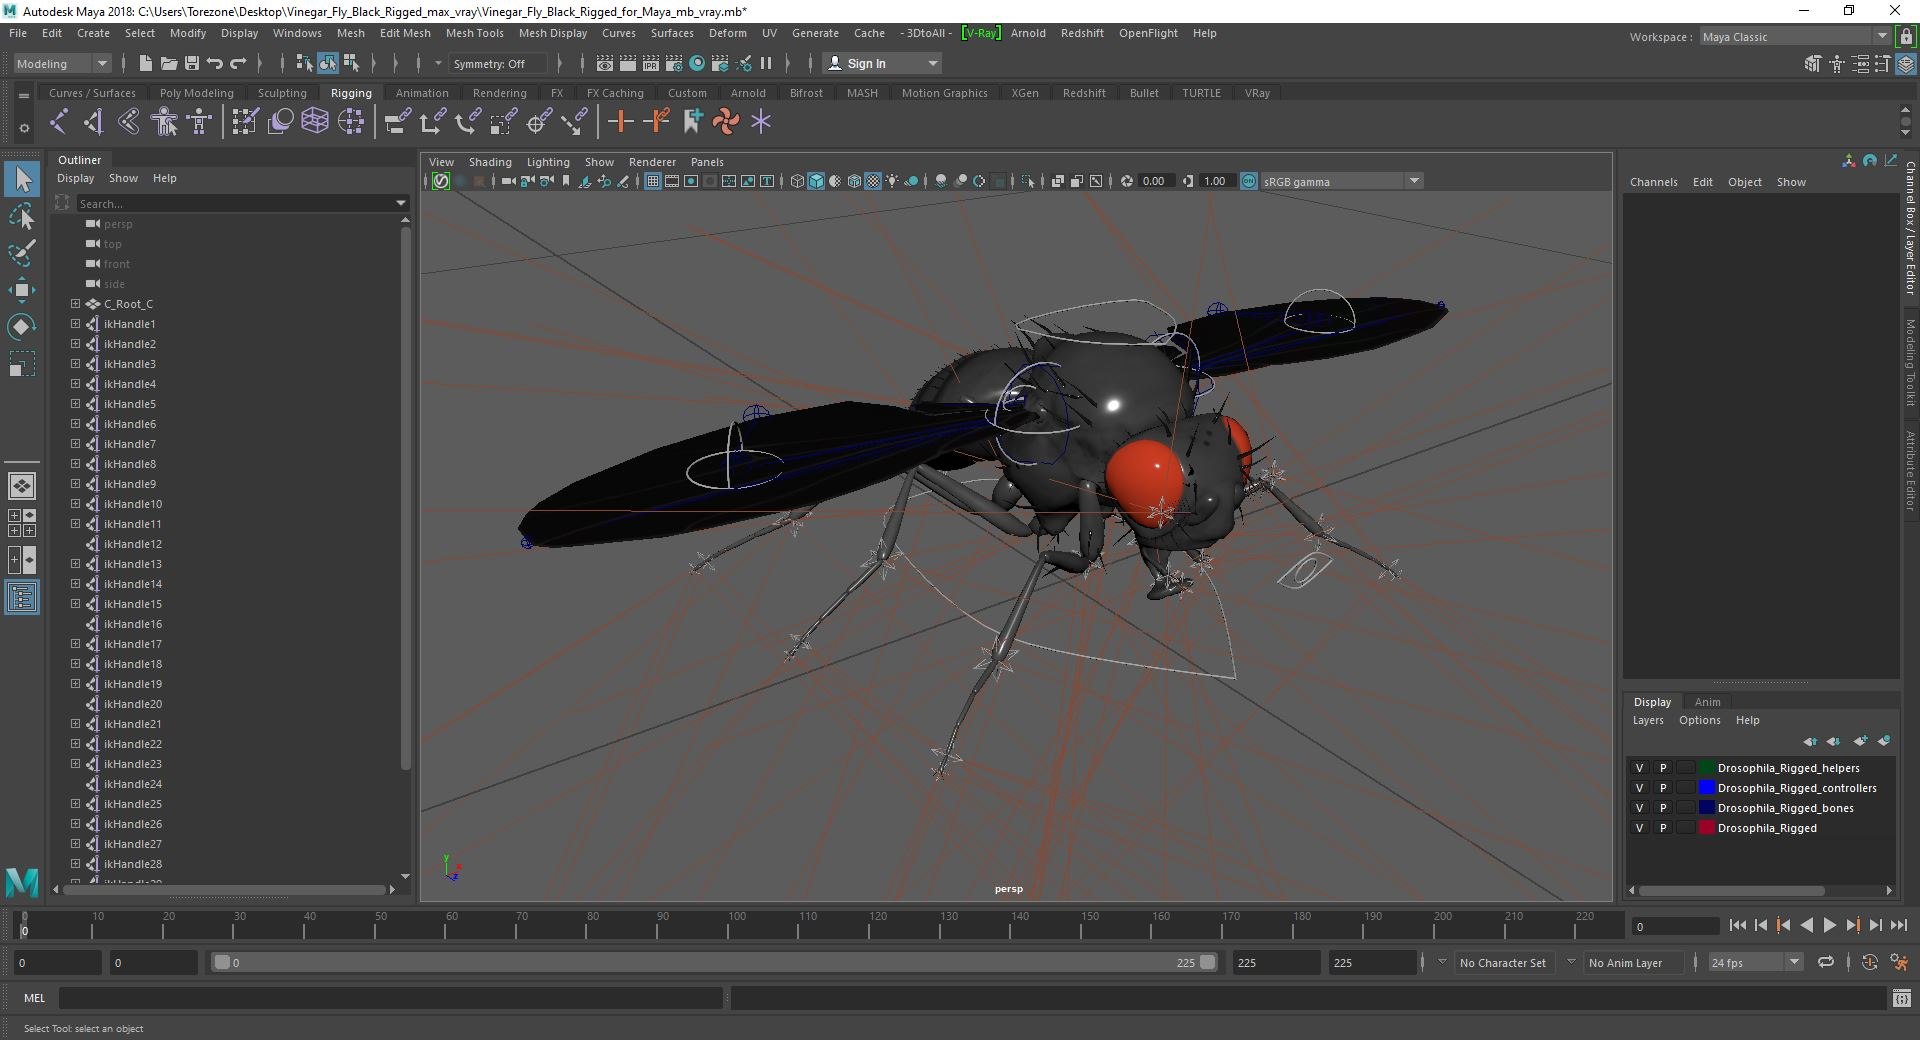Open the Workspace Maya Classic dropdown
Screen dimensions: 1920x1040
click(1795, 37)
